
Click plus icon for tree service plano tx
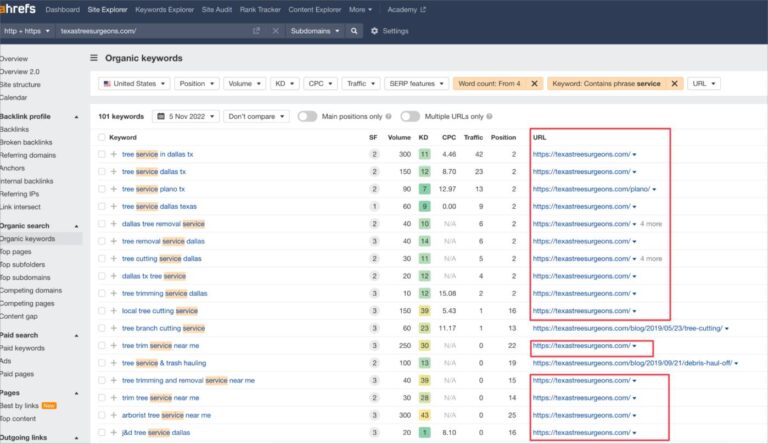point(114,189)
